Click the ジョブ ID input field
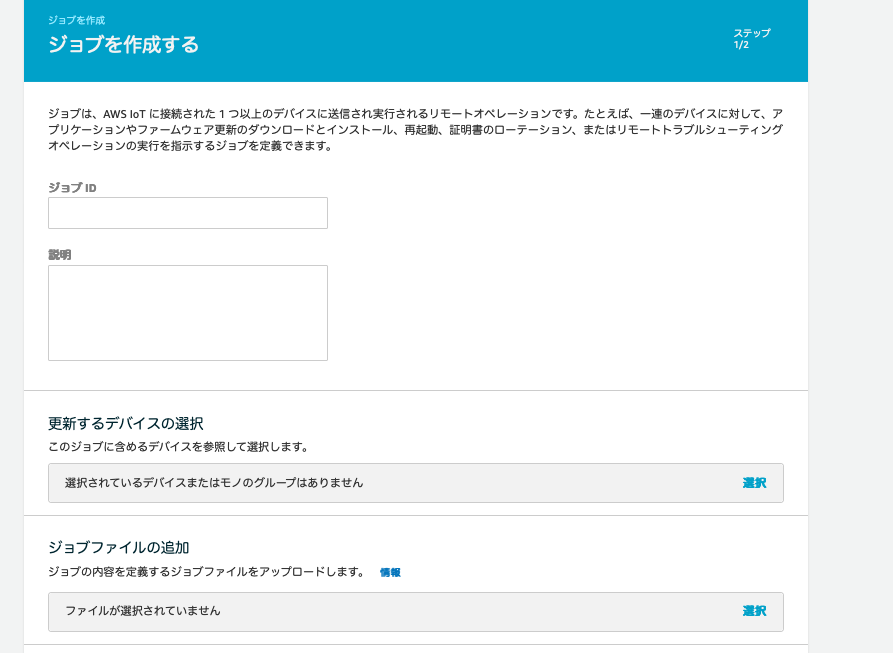 (x=187, y=212)
